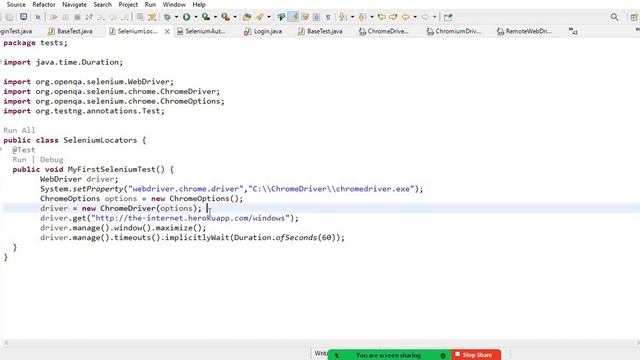Click the Stop Share button
640x360 pixels.
coord(476,355)
